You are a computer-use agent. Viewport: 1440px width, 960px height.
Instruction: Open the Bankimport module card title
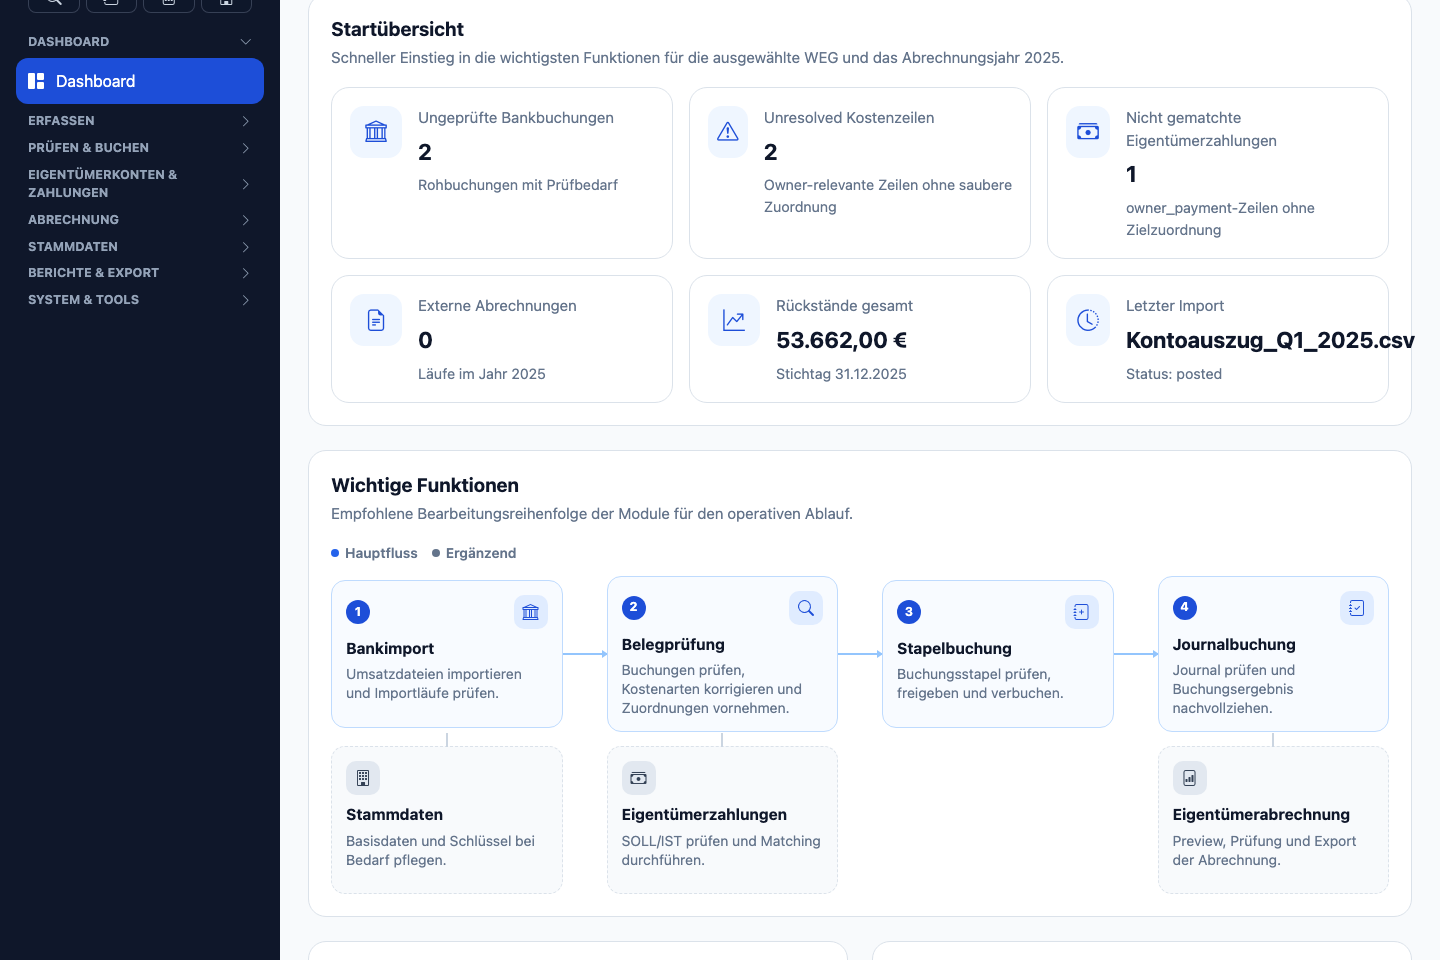[x=390, y=649]
